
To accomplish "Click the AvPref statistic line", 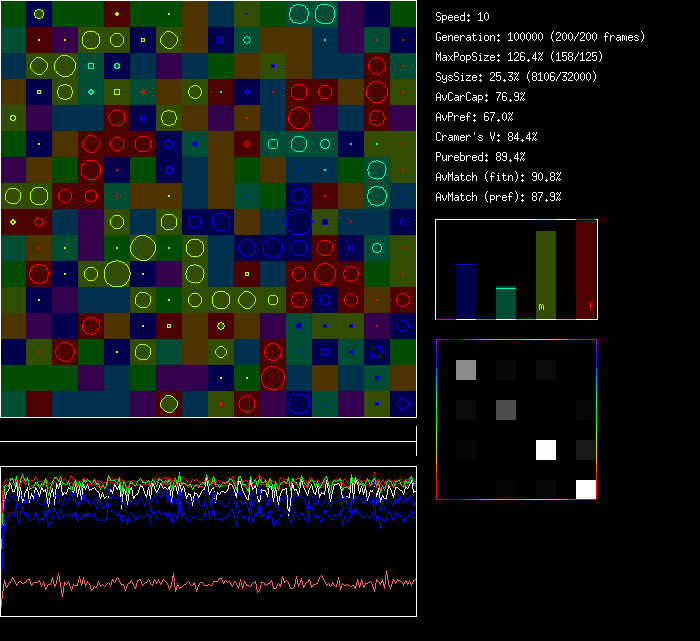I will tap(475, 117).
